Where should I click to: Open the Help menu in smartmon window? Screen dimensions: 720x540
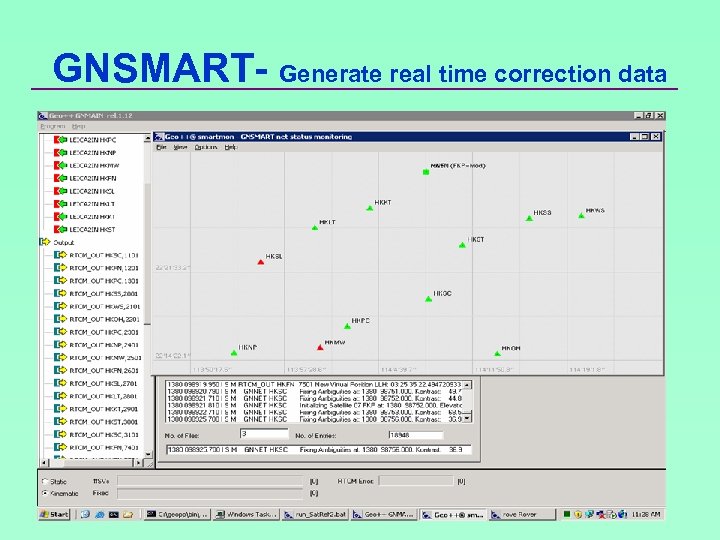point(231,147)
